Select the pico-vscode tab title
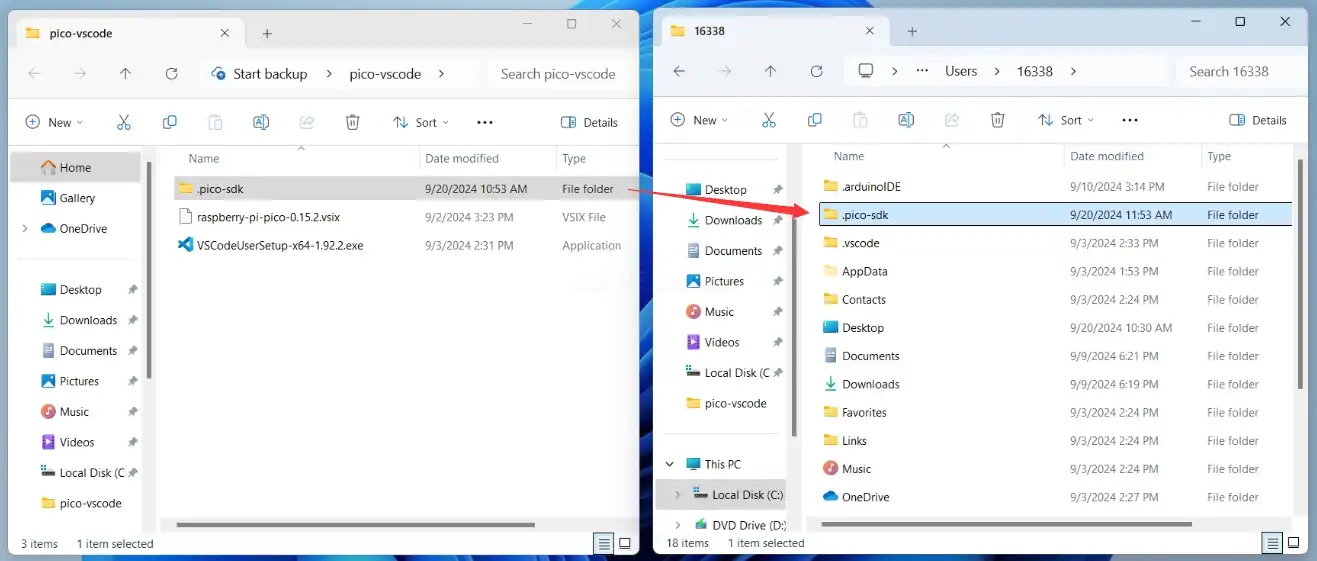This screenshot has width=1317, height=561. coord(81,33)
